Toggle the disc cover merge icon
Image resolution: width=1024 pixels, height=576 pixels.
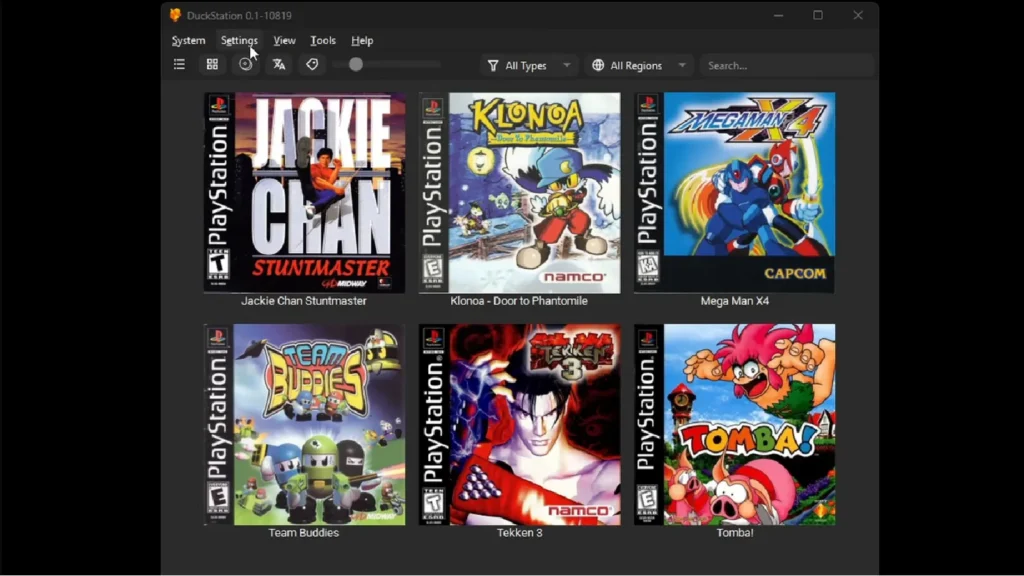(x=246, y=65)
